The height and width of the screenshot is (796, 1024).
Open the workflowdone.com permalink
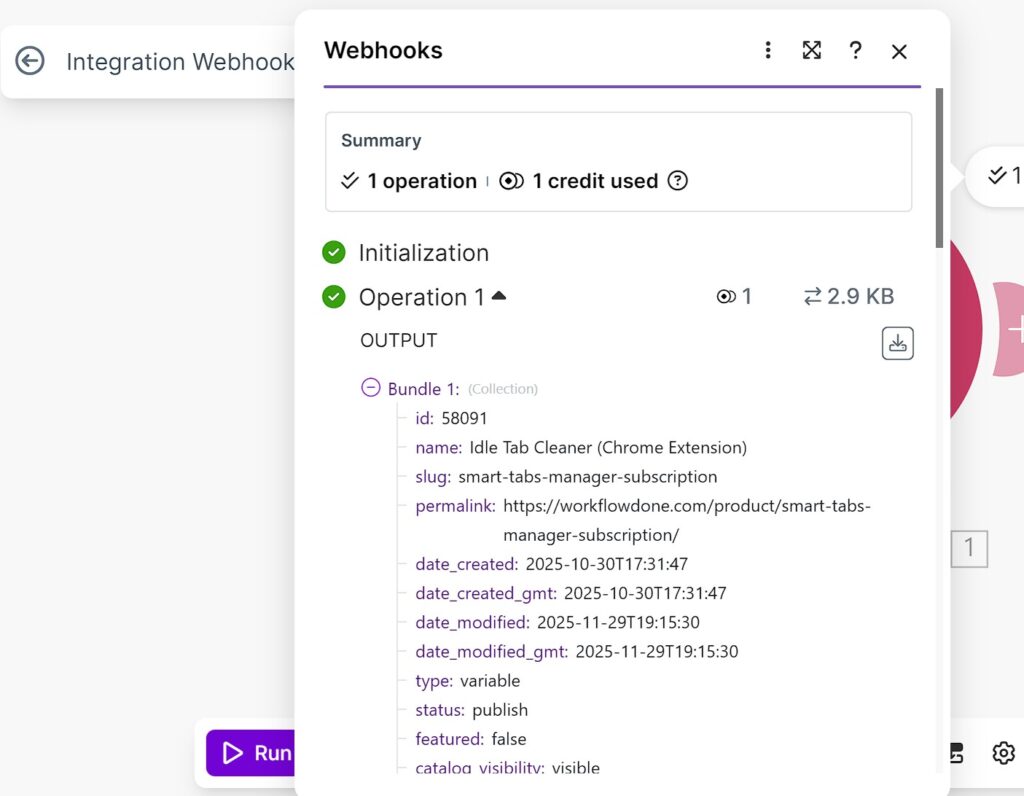point(686,506)
